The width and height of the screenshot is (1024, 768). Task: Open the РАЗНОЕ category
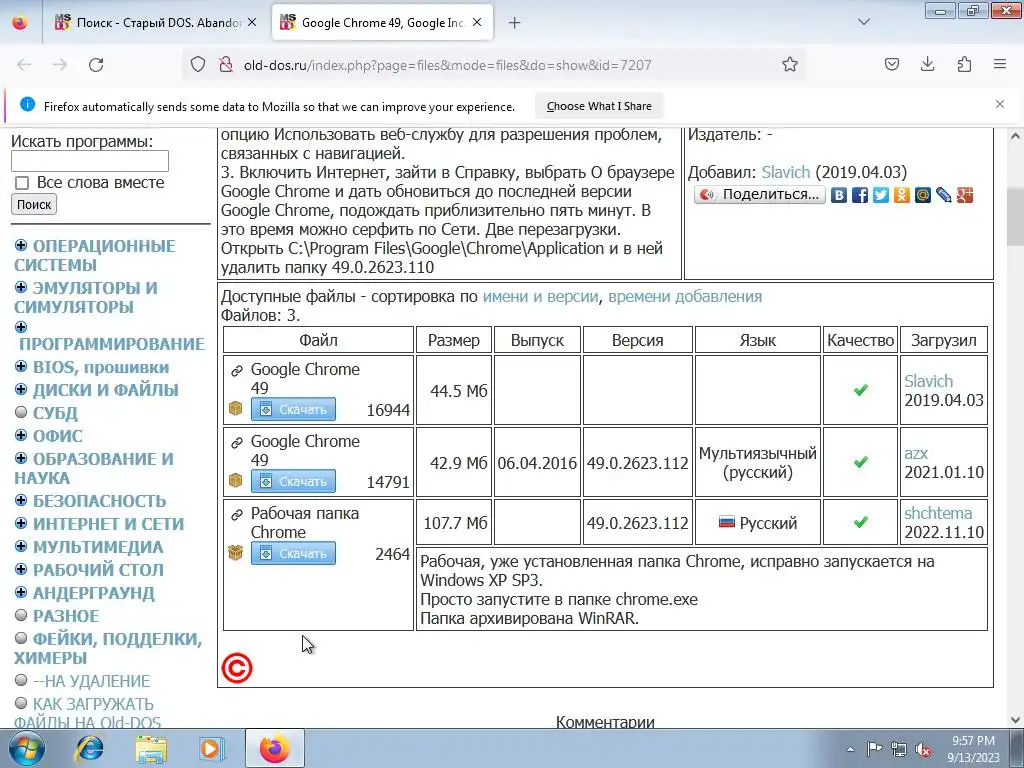66,616
